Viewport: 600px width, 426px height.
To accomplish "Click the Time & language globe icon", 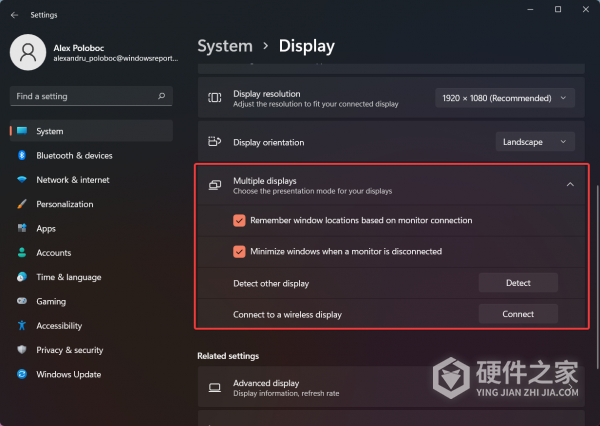I will (22, 277).
